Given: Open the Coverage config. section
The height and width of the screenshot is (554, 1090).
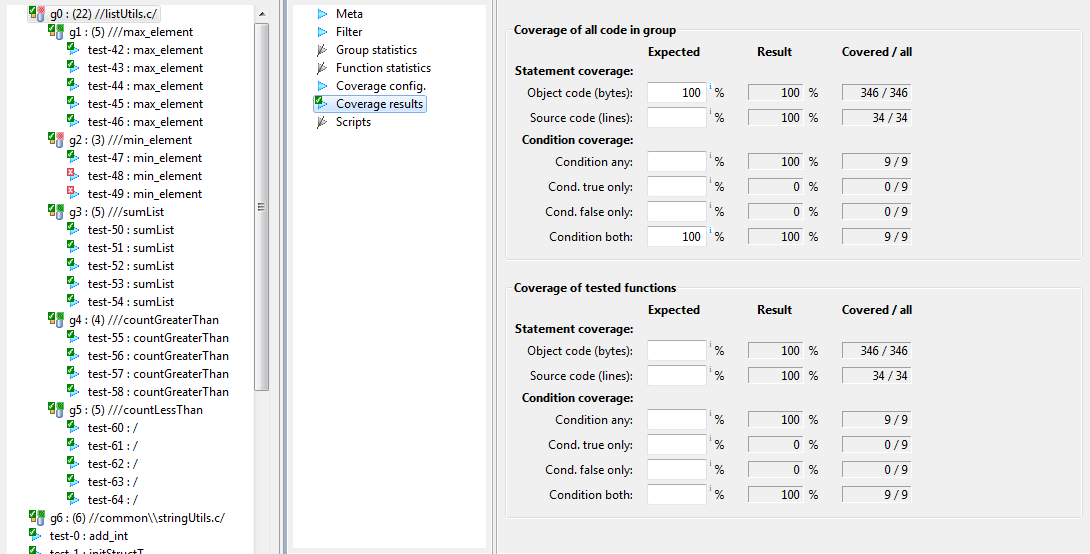Looking at the screenshot, I should (380, 85).
